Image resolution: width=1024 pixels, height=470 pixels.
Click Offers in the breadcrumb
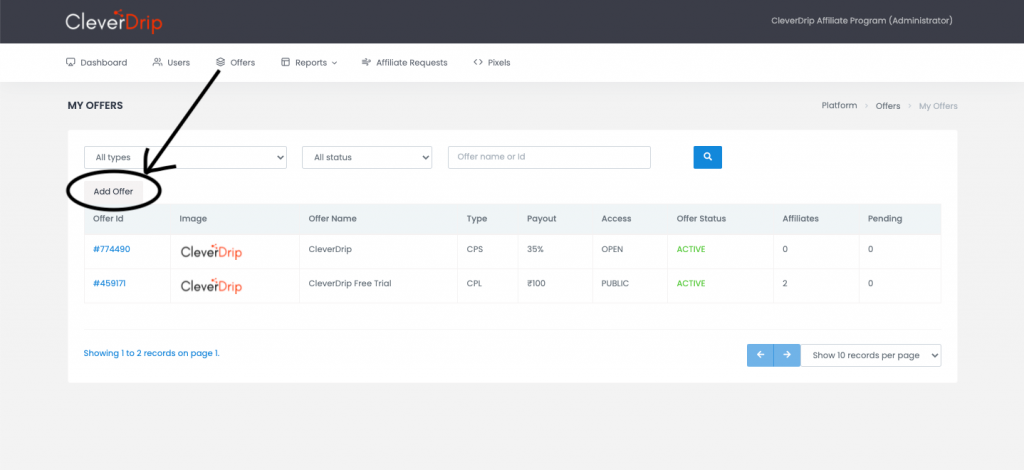(x=888, y=106)
